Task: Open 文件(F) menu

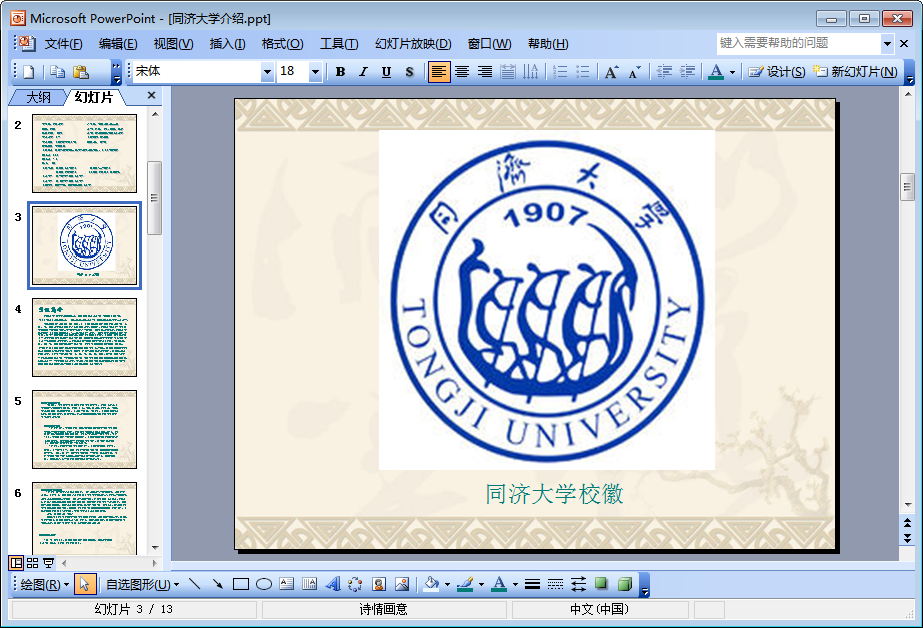Action: (x=64, y=44)
